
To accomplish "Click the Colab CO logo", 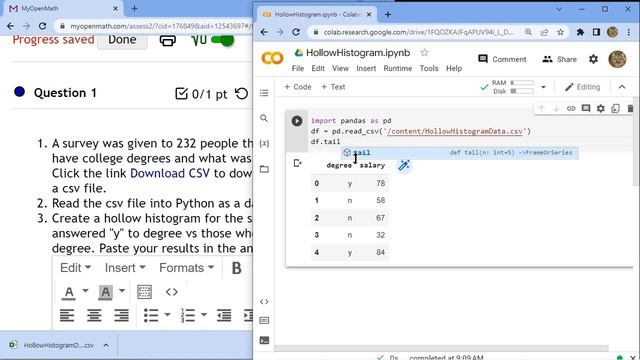I will coord(272,58).
